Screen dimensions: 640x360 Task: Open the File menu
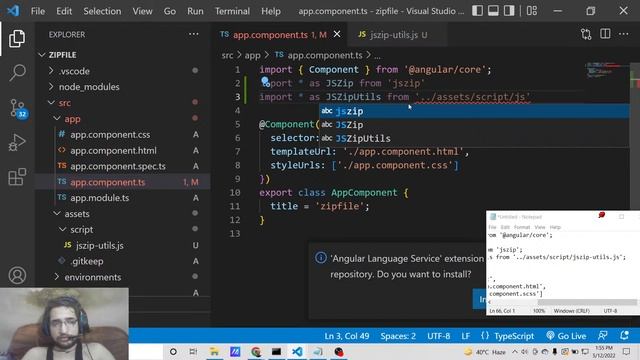(x=38, y=11)
